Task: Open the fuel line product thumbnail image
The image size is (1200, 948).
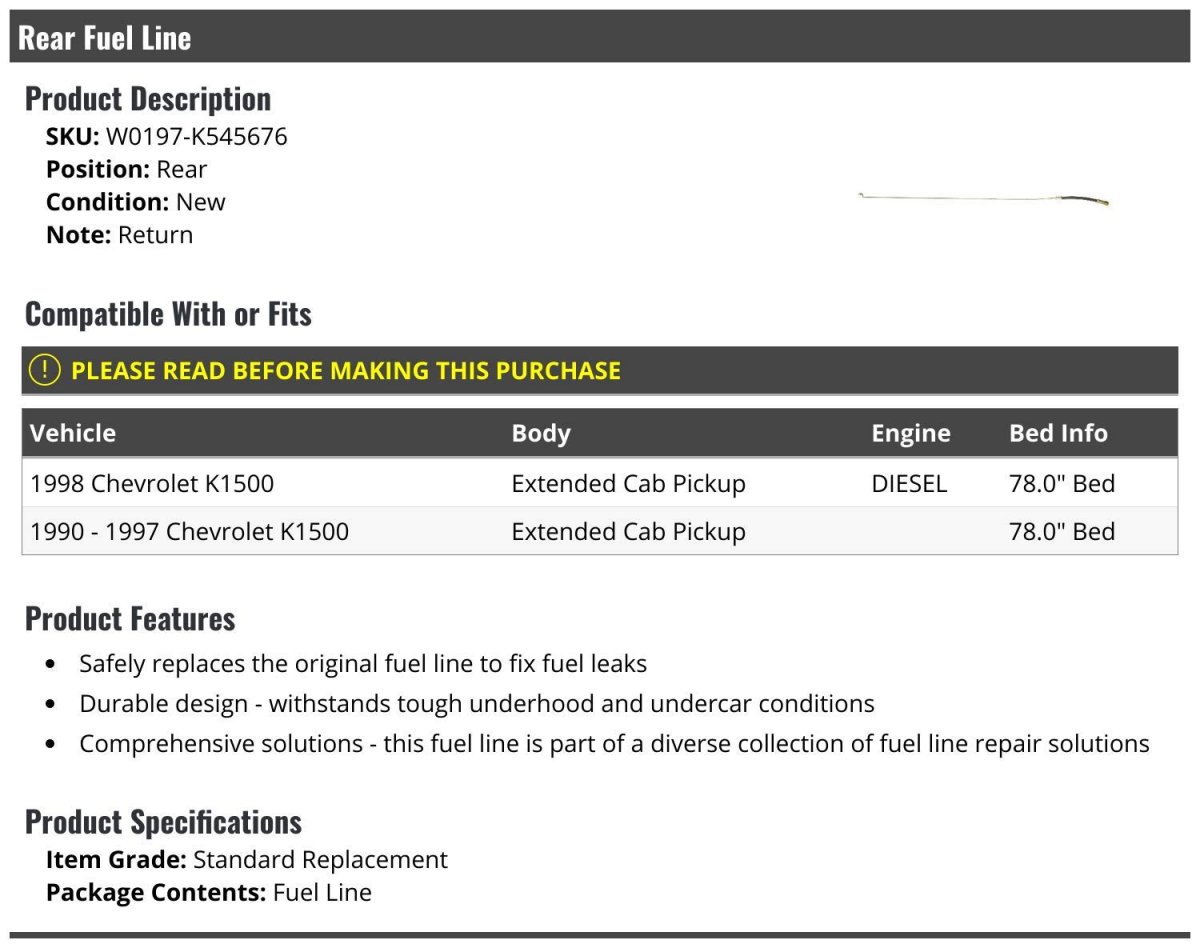Action: [984, 199]
